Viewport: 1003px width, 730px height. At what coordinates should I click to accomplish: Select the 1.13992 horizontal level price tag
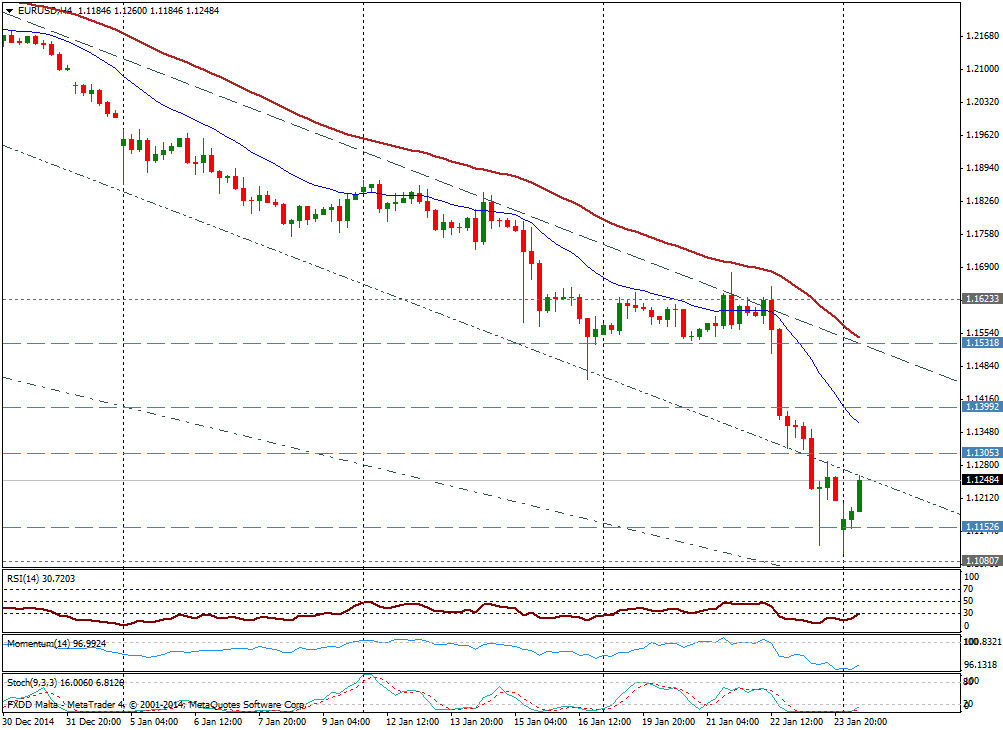[982, 408]
